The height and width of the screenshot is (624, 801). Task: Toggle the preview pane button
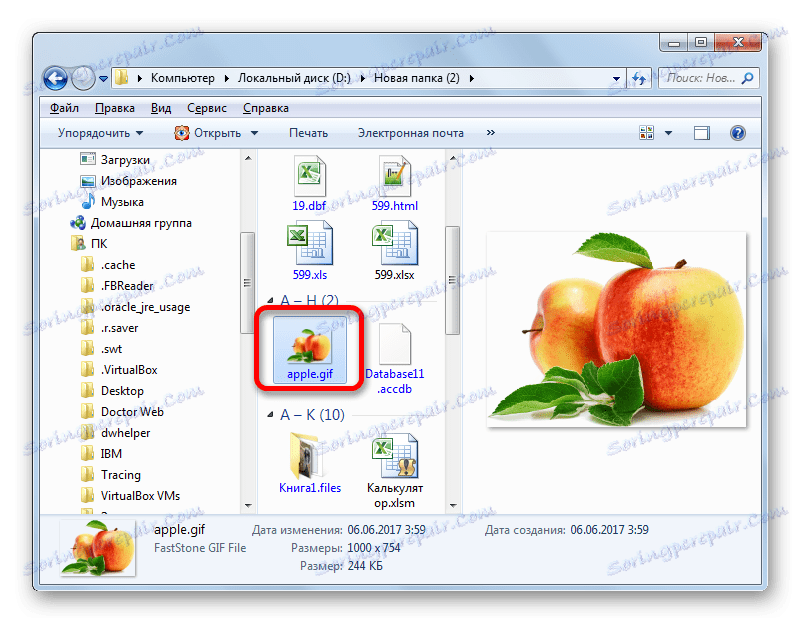(702, 133)
